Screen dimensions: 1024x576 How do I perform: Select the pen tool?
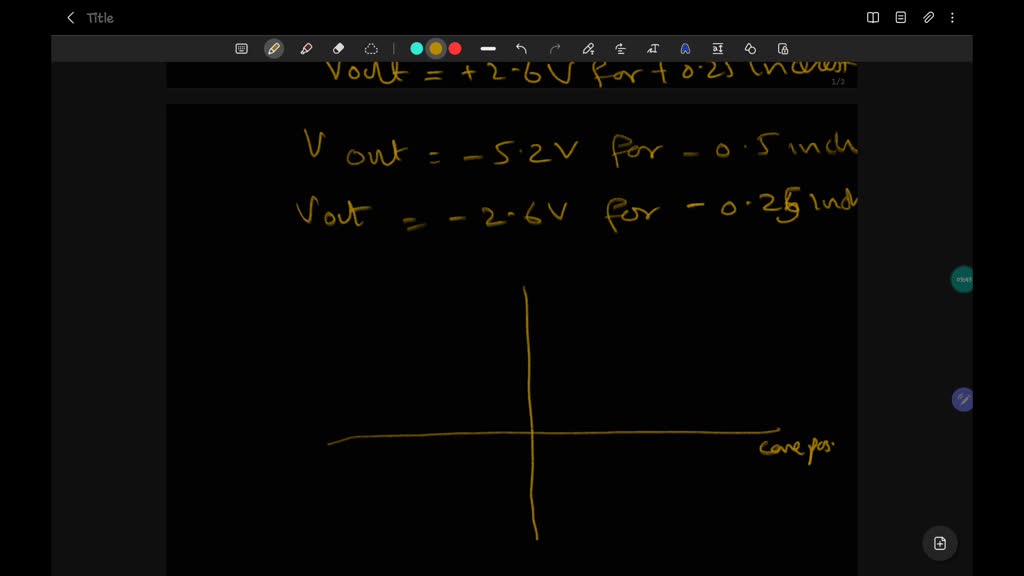click(x=273, y=47)
